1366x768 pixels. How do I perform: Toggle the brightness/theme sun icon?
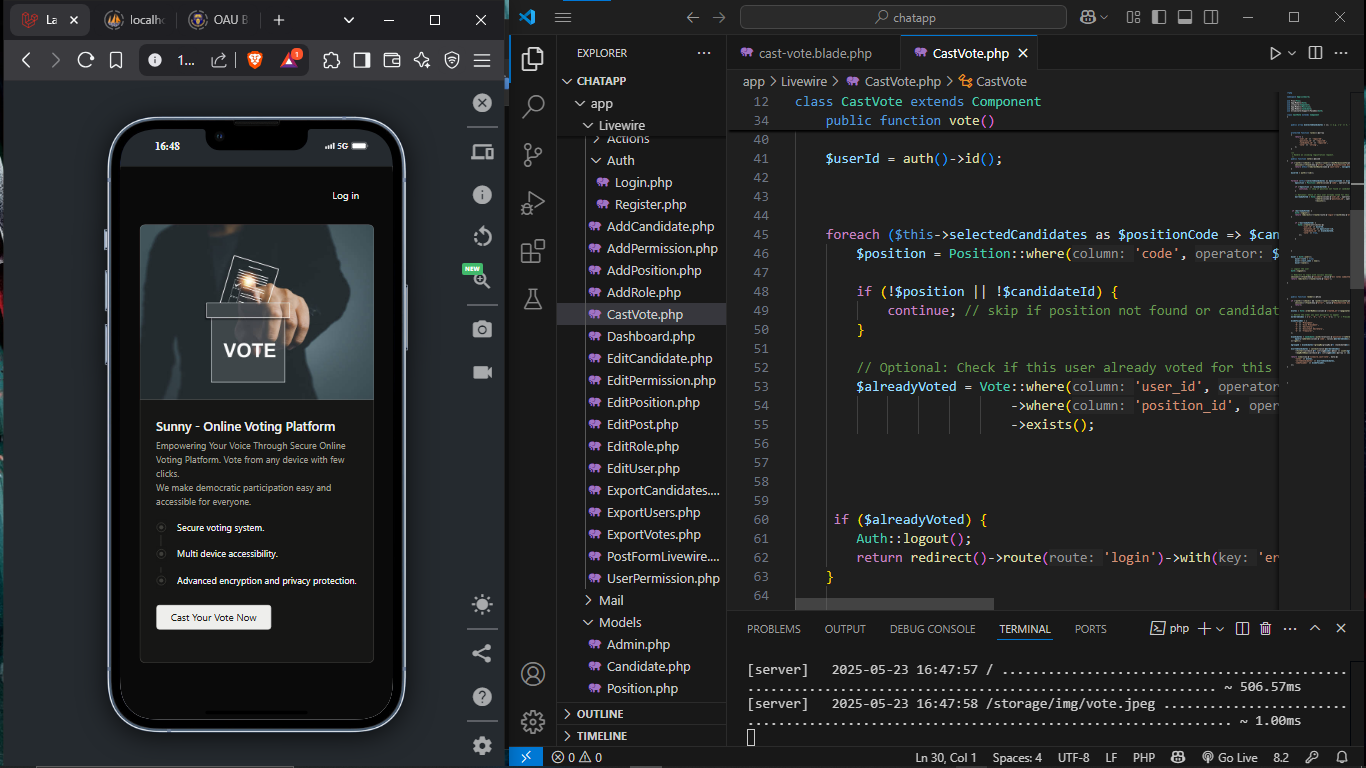482,604
